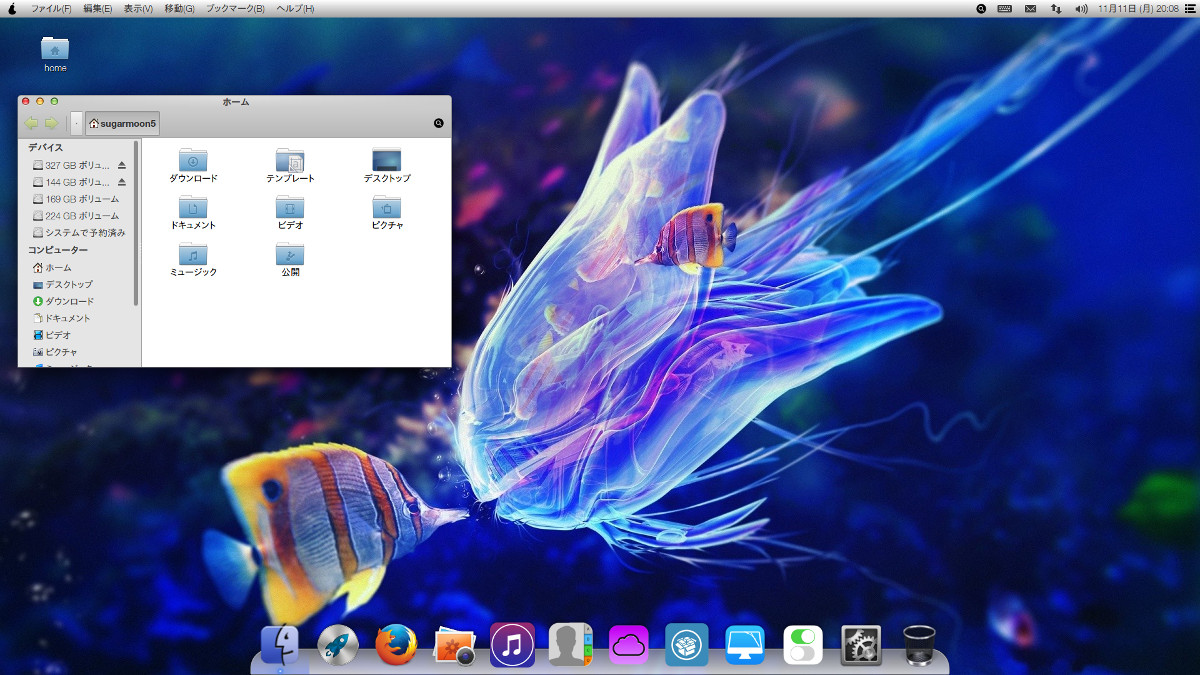Image resolution: width=1200 pixels, height=675 pixels.
Task: Click the sugarmoon5 path button
Action: (123, 123)
